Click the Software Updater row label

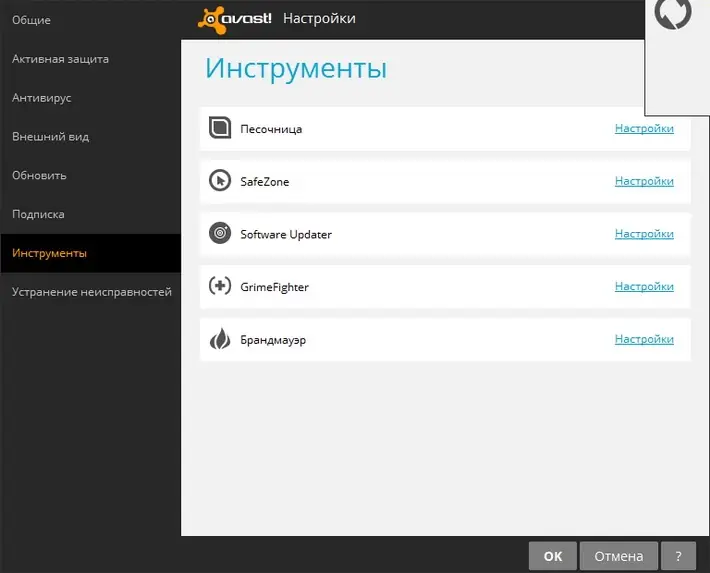point(286,234)
